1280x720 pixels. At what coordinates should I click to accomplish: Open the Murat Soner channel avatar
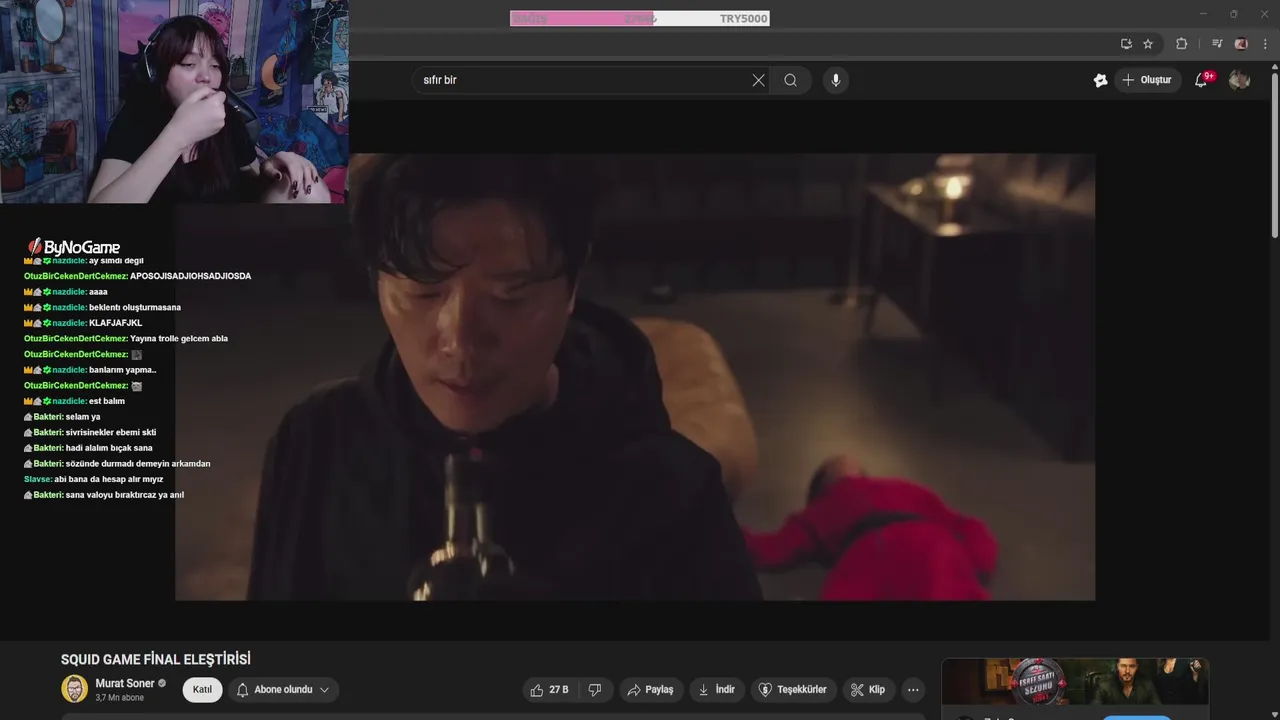coord(74,689)
